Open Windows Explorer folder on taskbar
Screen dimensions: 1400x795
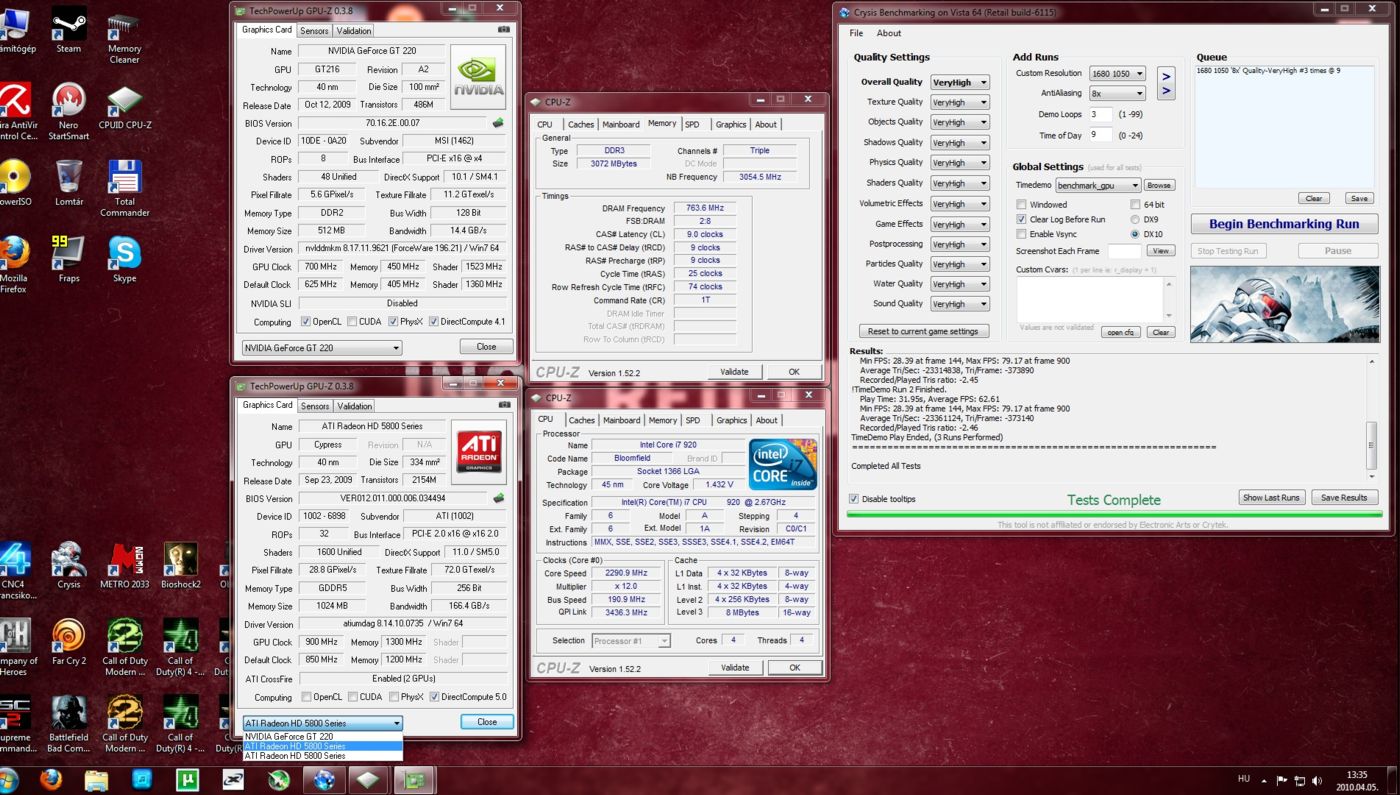point(96,779)
